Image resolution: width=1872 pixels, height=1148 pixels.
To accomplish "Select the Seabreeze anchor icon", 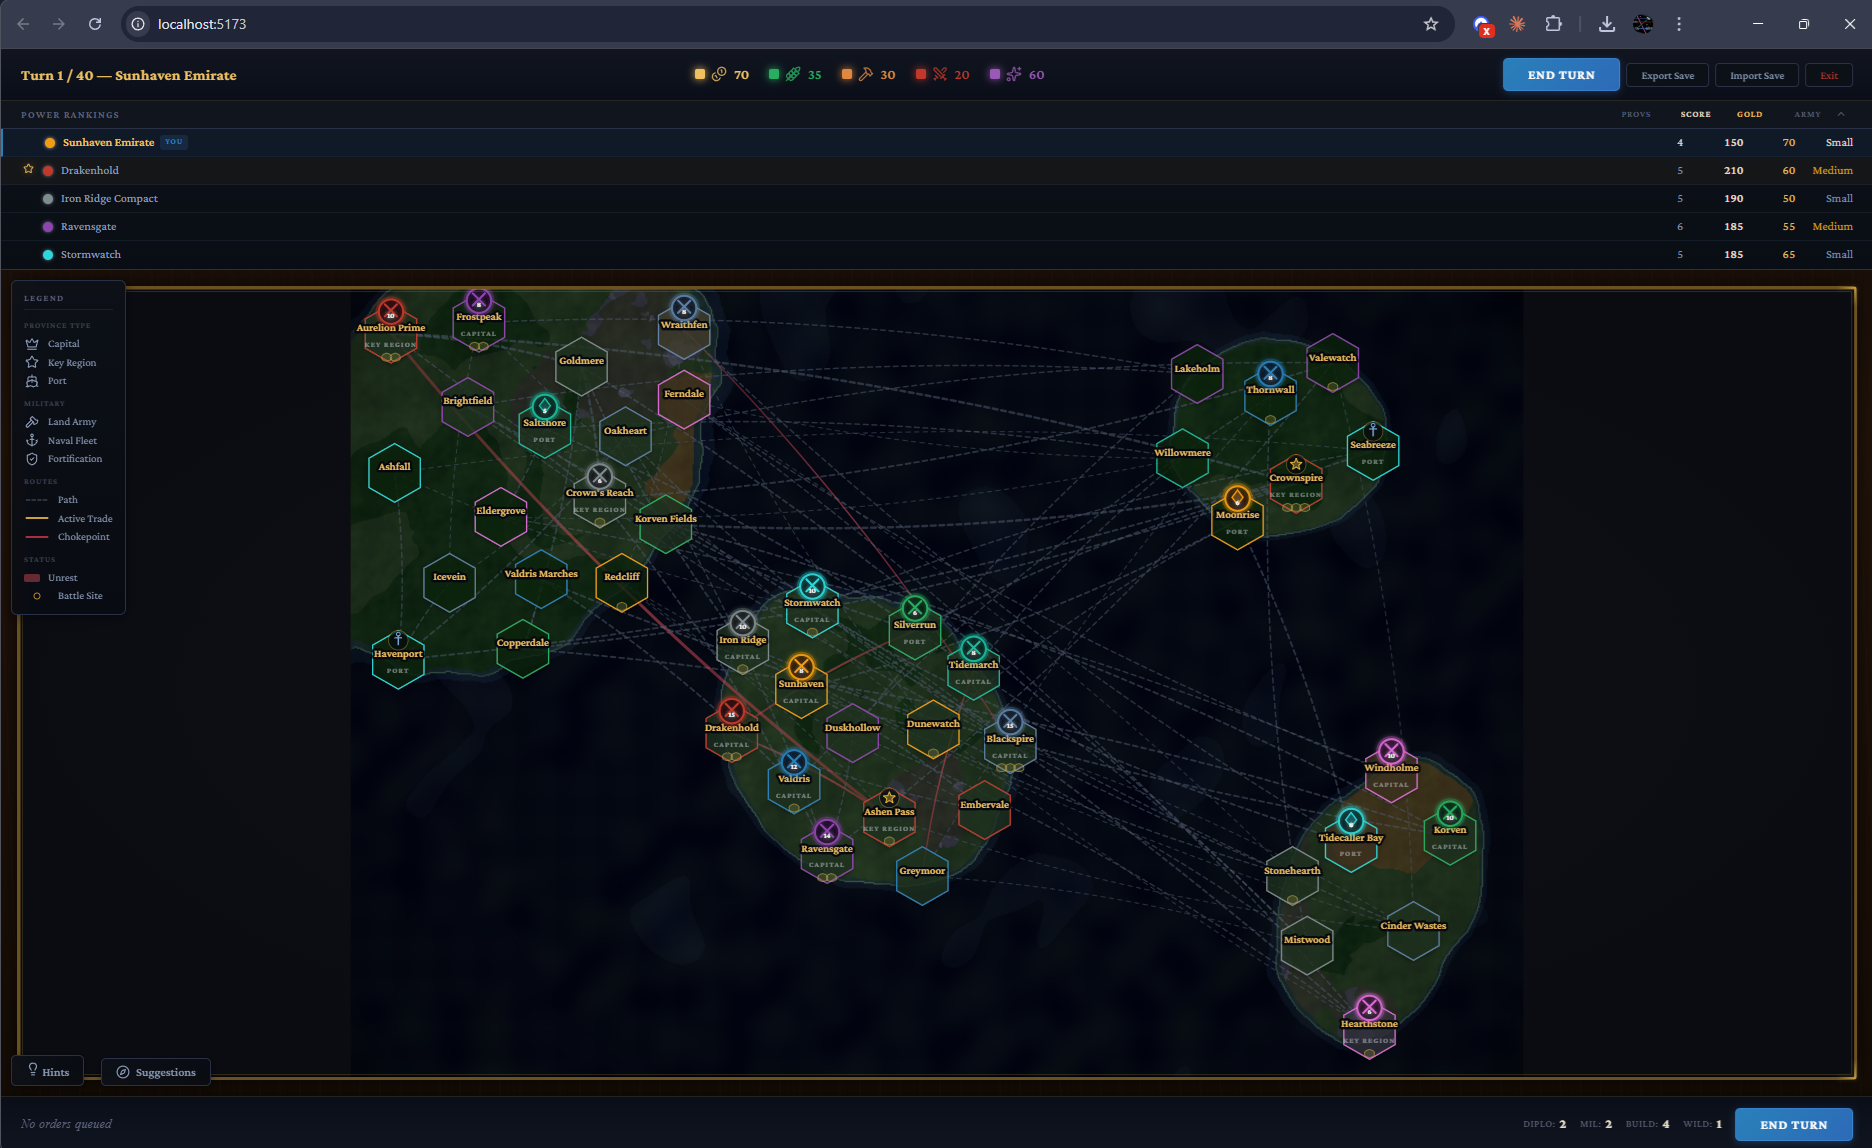I will [x=1373, y=430].
